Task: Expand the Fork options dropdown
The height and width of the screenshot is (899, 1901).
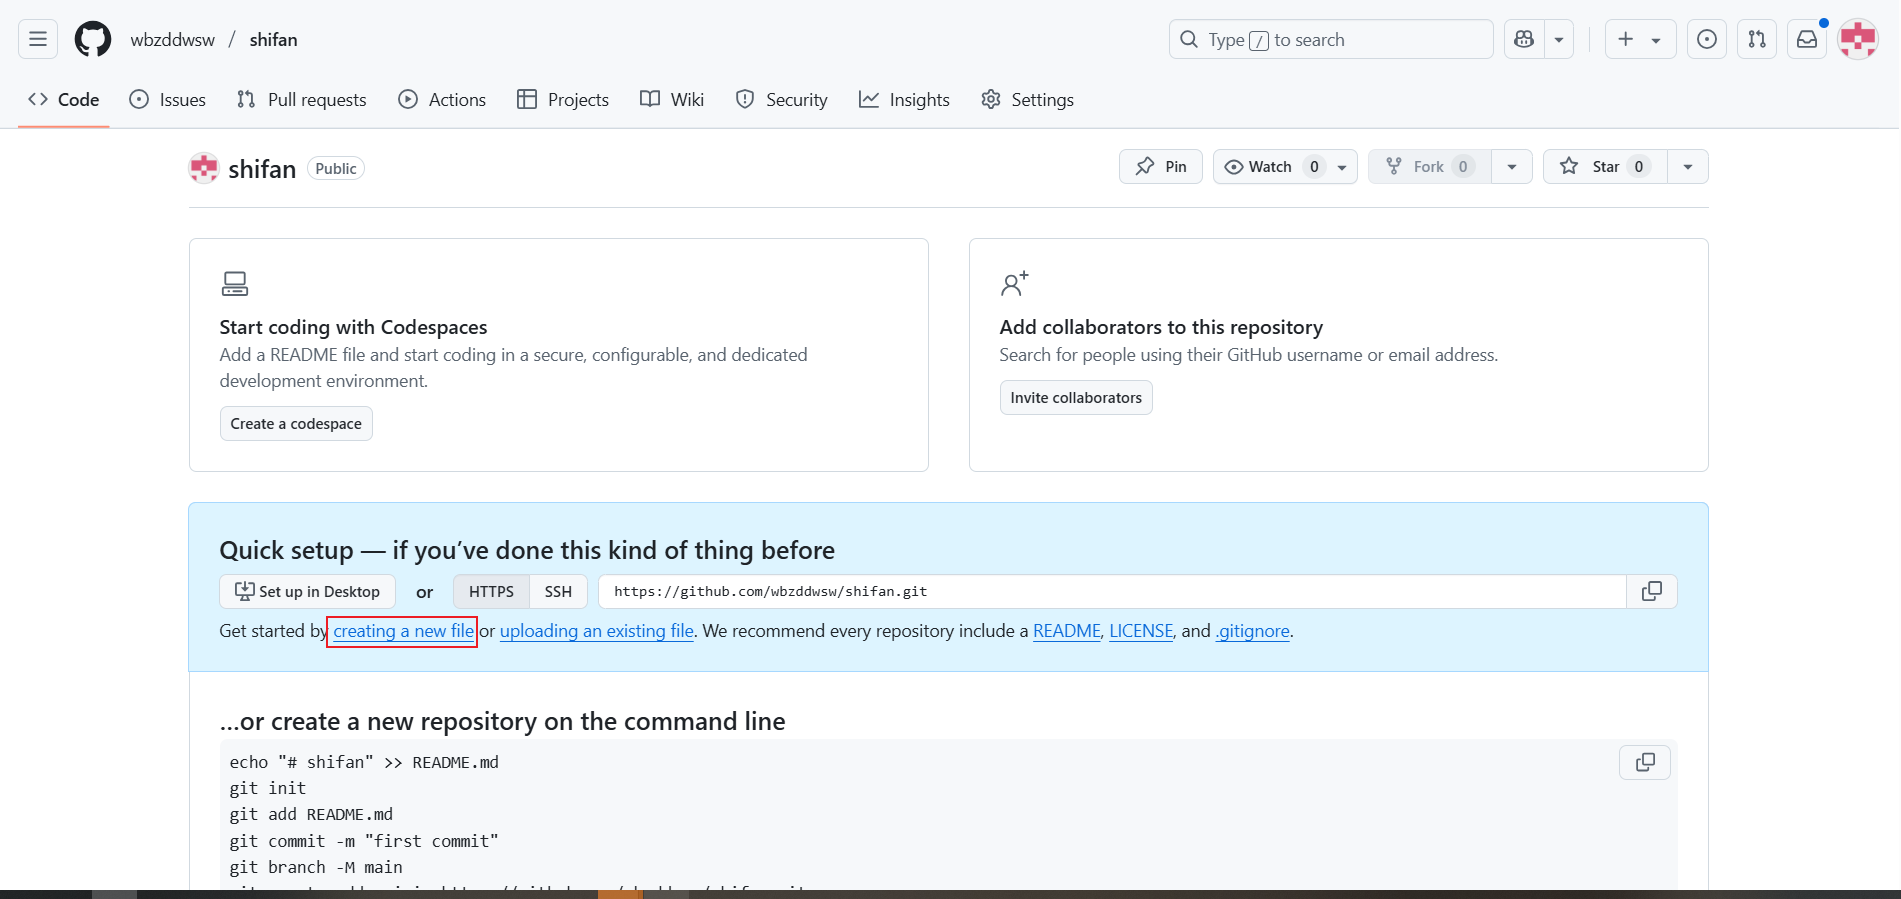Action: [x=1512, y=166]
